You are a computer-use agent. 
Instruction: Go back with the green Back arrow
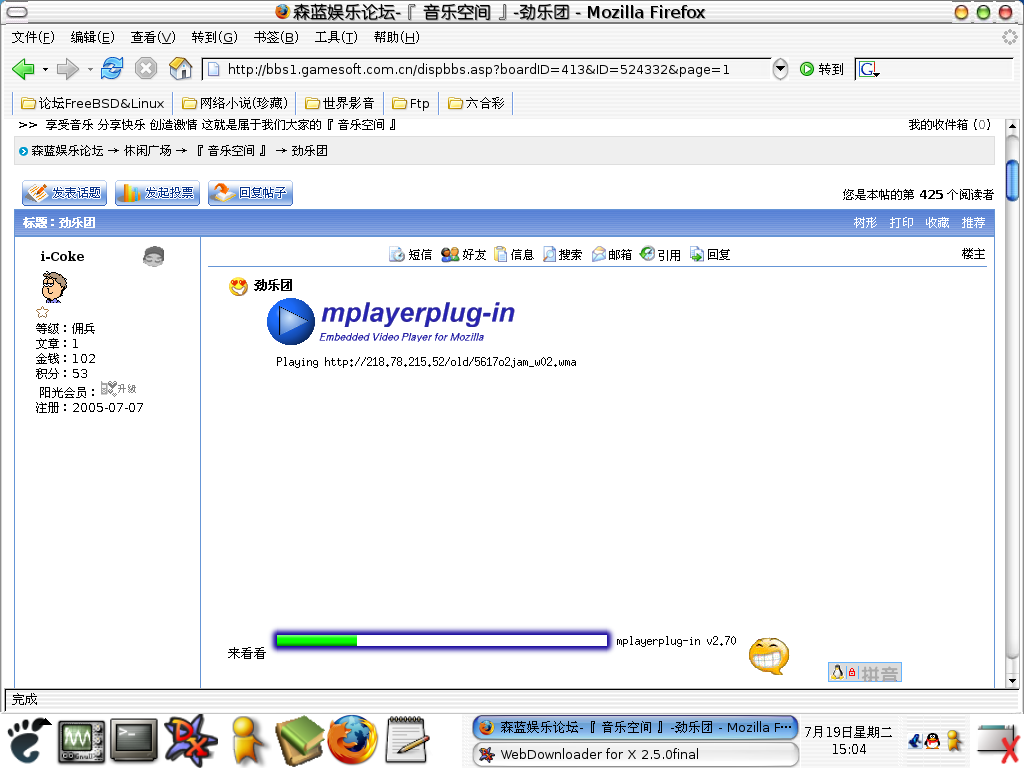[x=24, y=69]
